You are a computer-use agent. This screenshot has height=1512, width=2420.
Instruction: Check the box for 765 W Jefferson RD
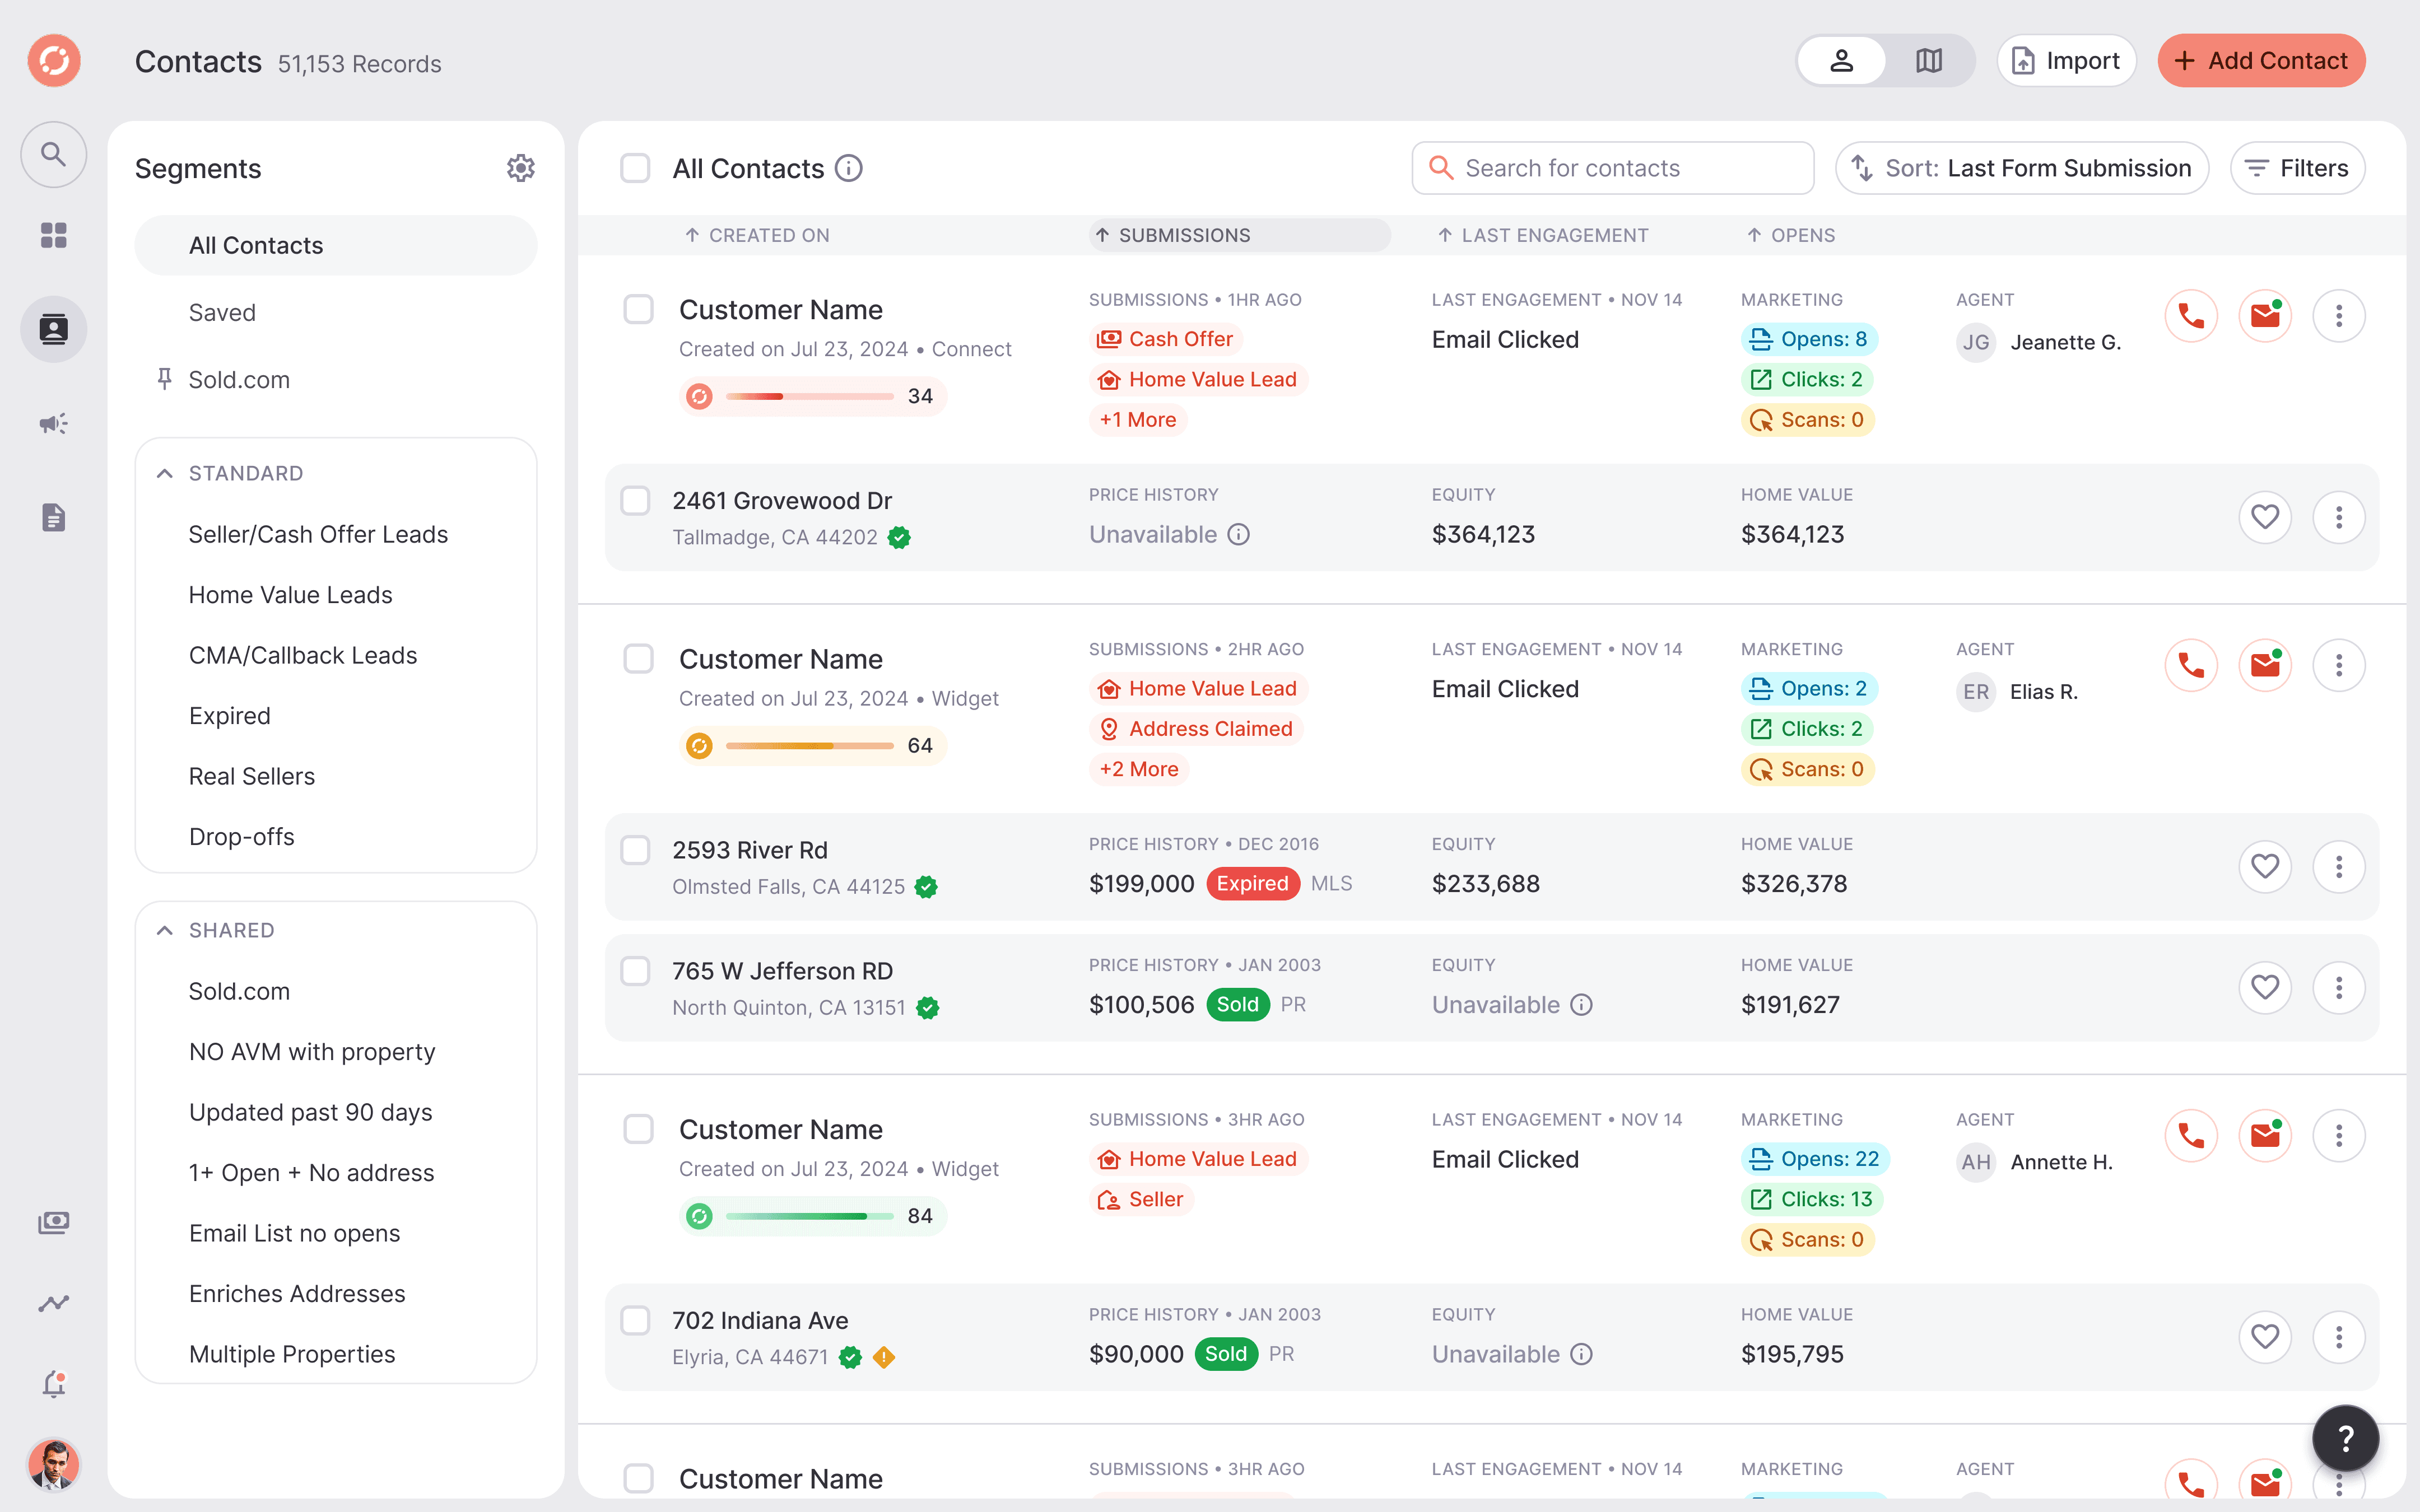[636, 971]
